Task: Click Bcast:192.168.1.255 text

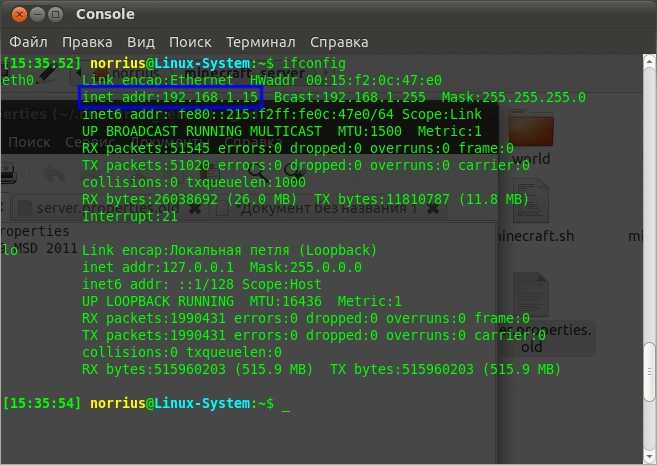Action: click(350, 97)
